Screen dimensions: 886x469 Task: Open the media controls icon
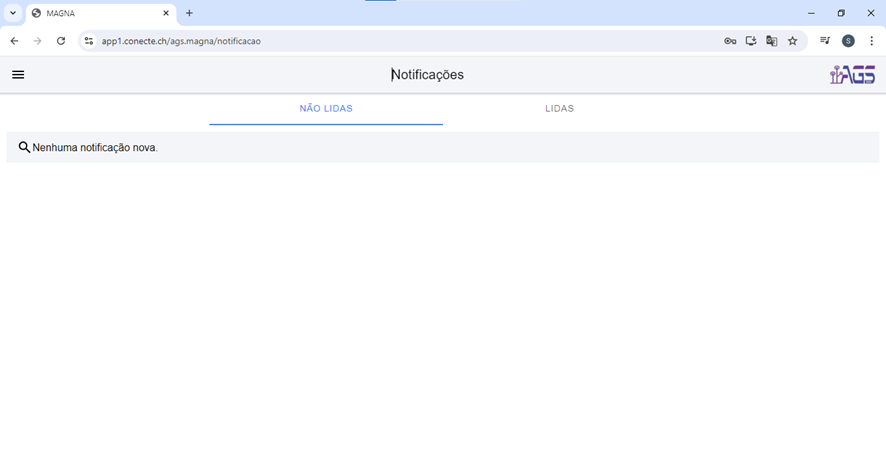click(825, 41)
